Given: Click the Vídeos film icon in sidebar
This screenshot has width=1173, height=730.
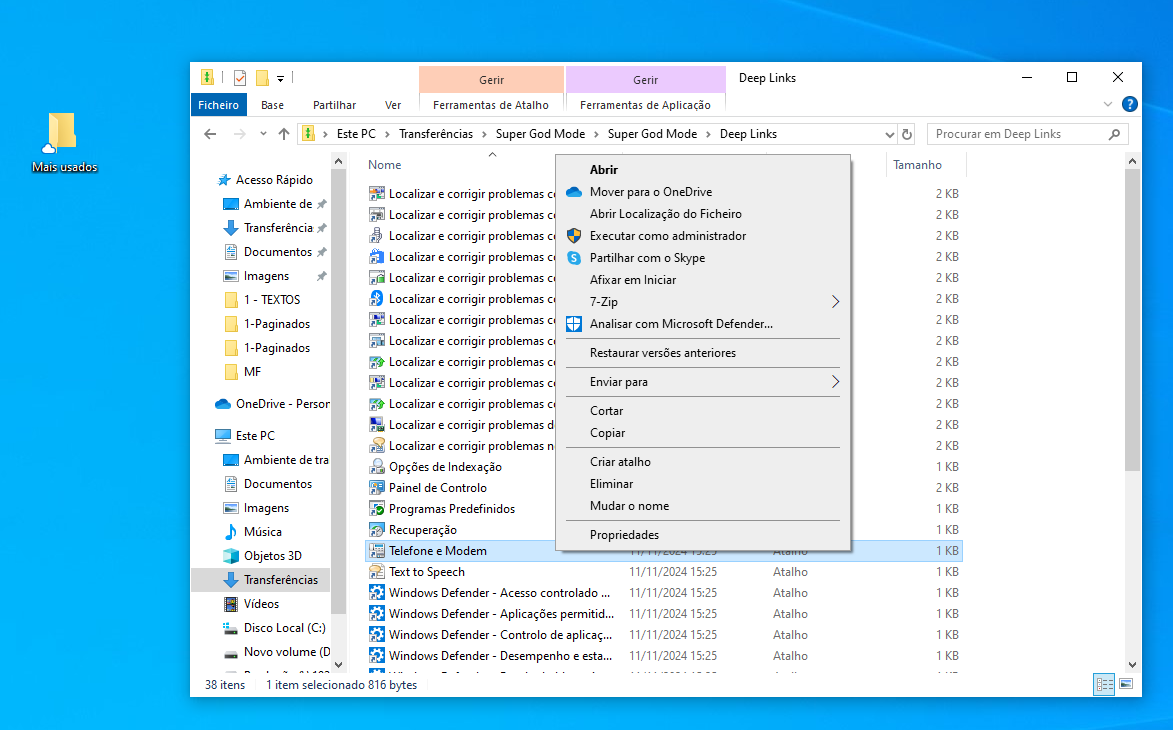Looking at the screenshot, I should coord(231,604).
